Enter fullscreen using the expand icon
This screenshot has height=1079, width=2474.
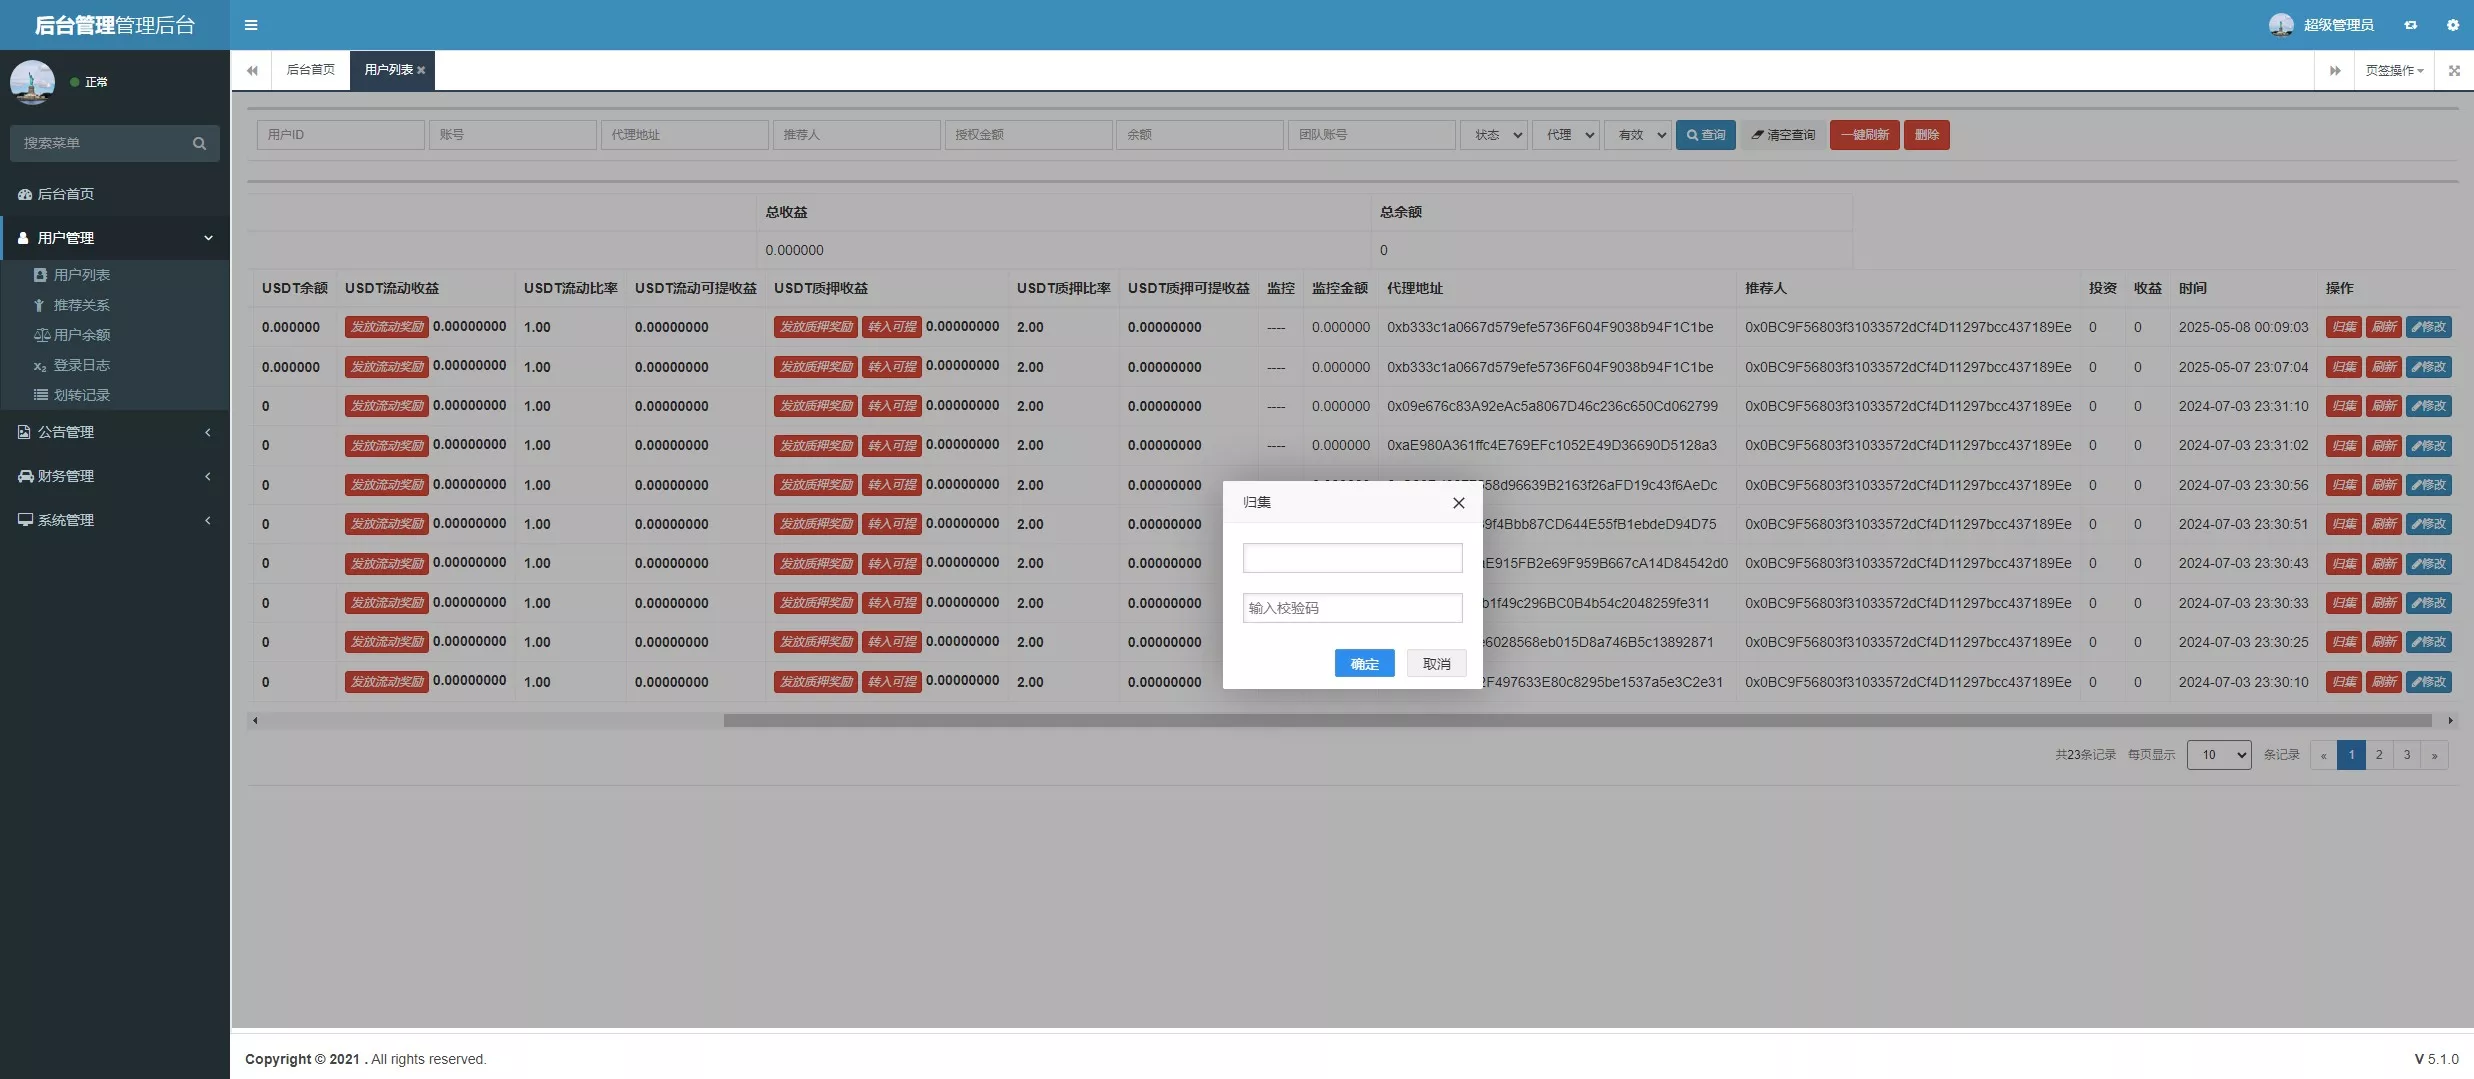pyautogui.click(x=2453, y=71)
